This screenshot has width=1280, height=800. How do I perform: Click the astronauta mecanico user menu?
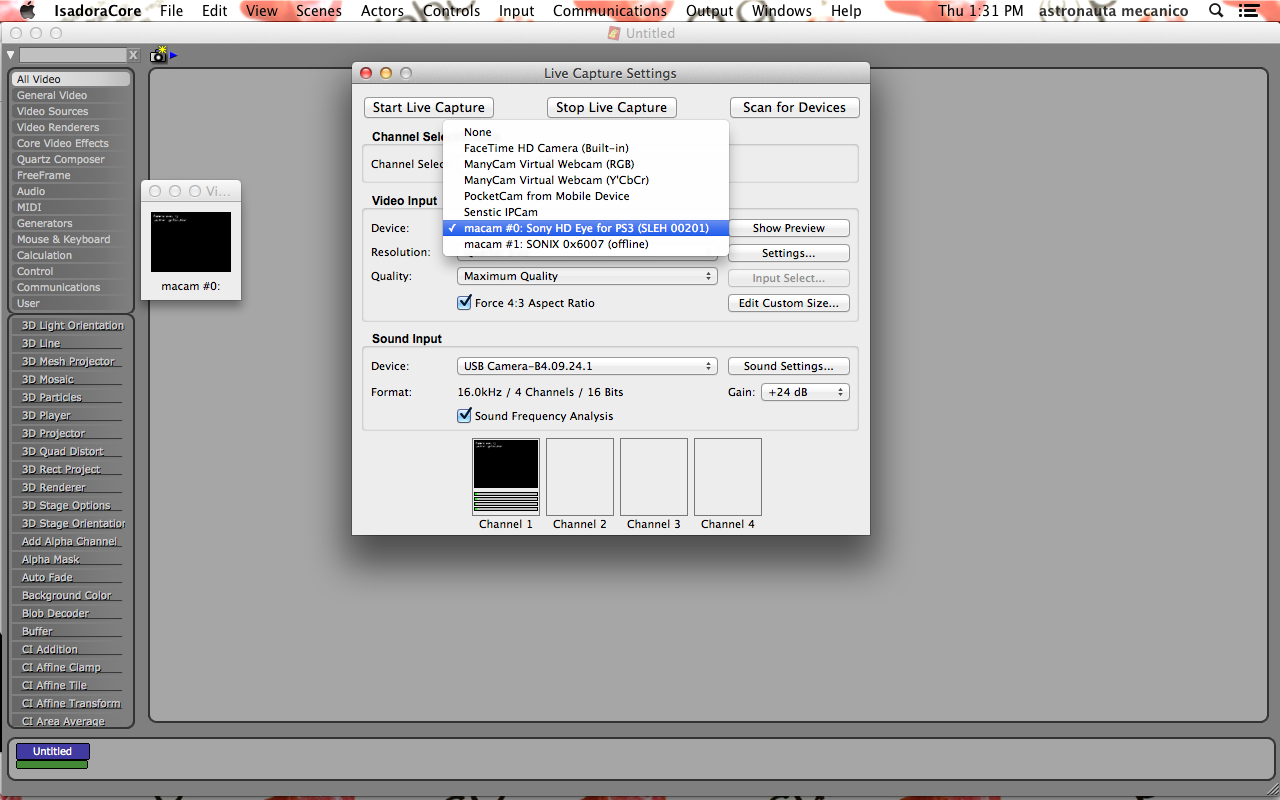tap(1113, 11)
